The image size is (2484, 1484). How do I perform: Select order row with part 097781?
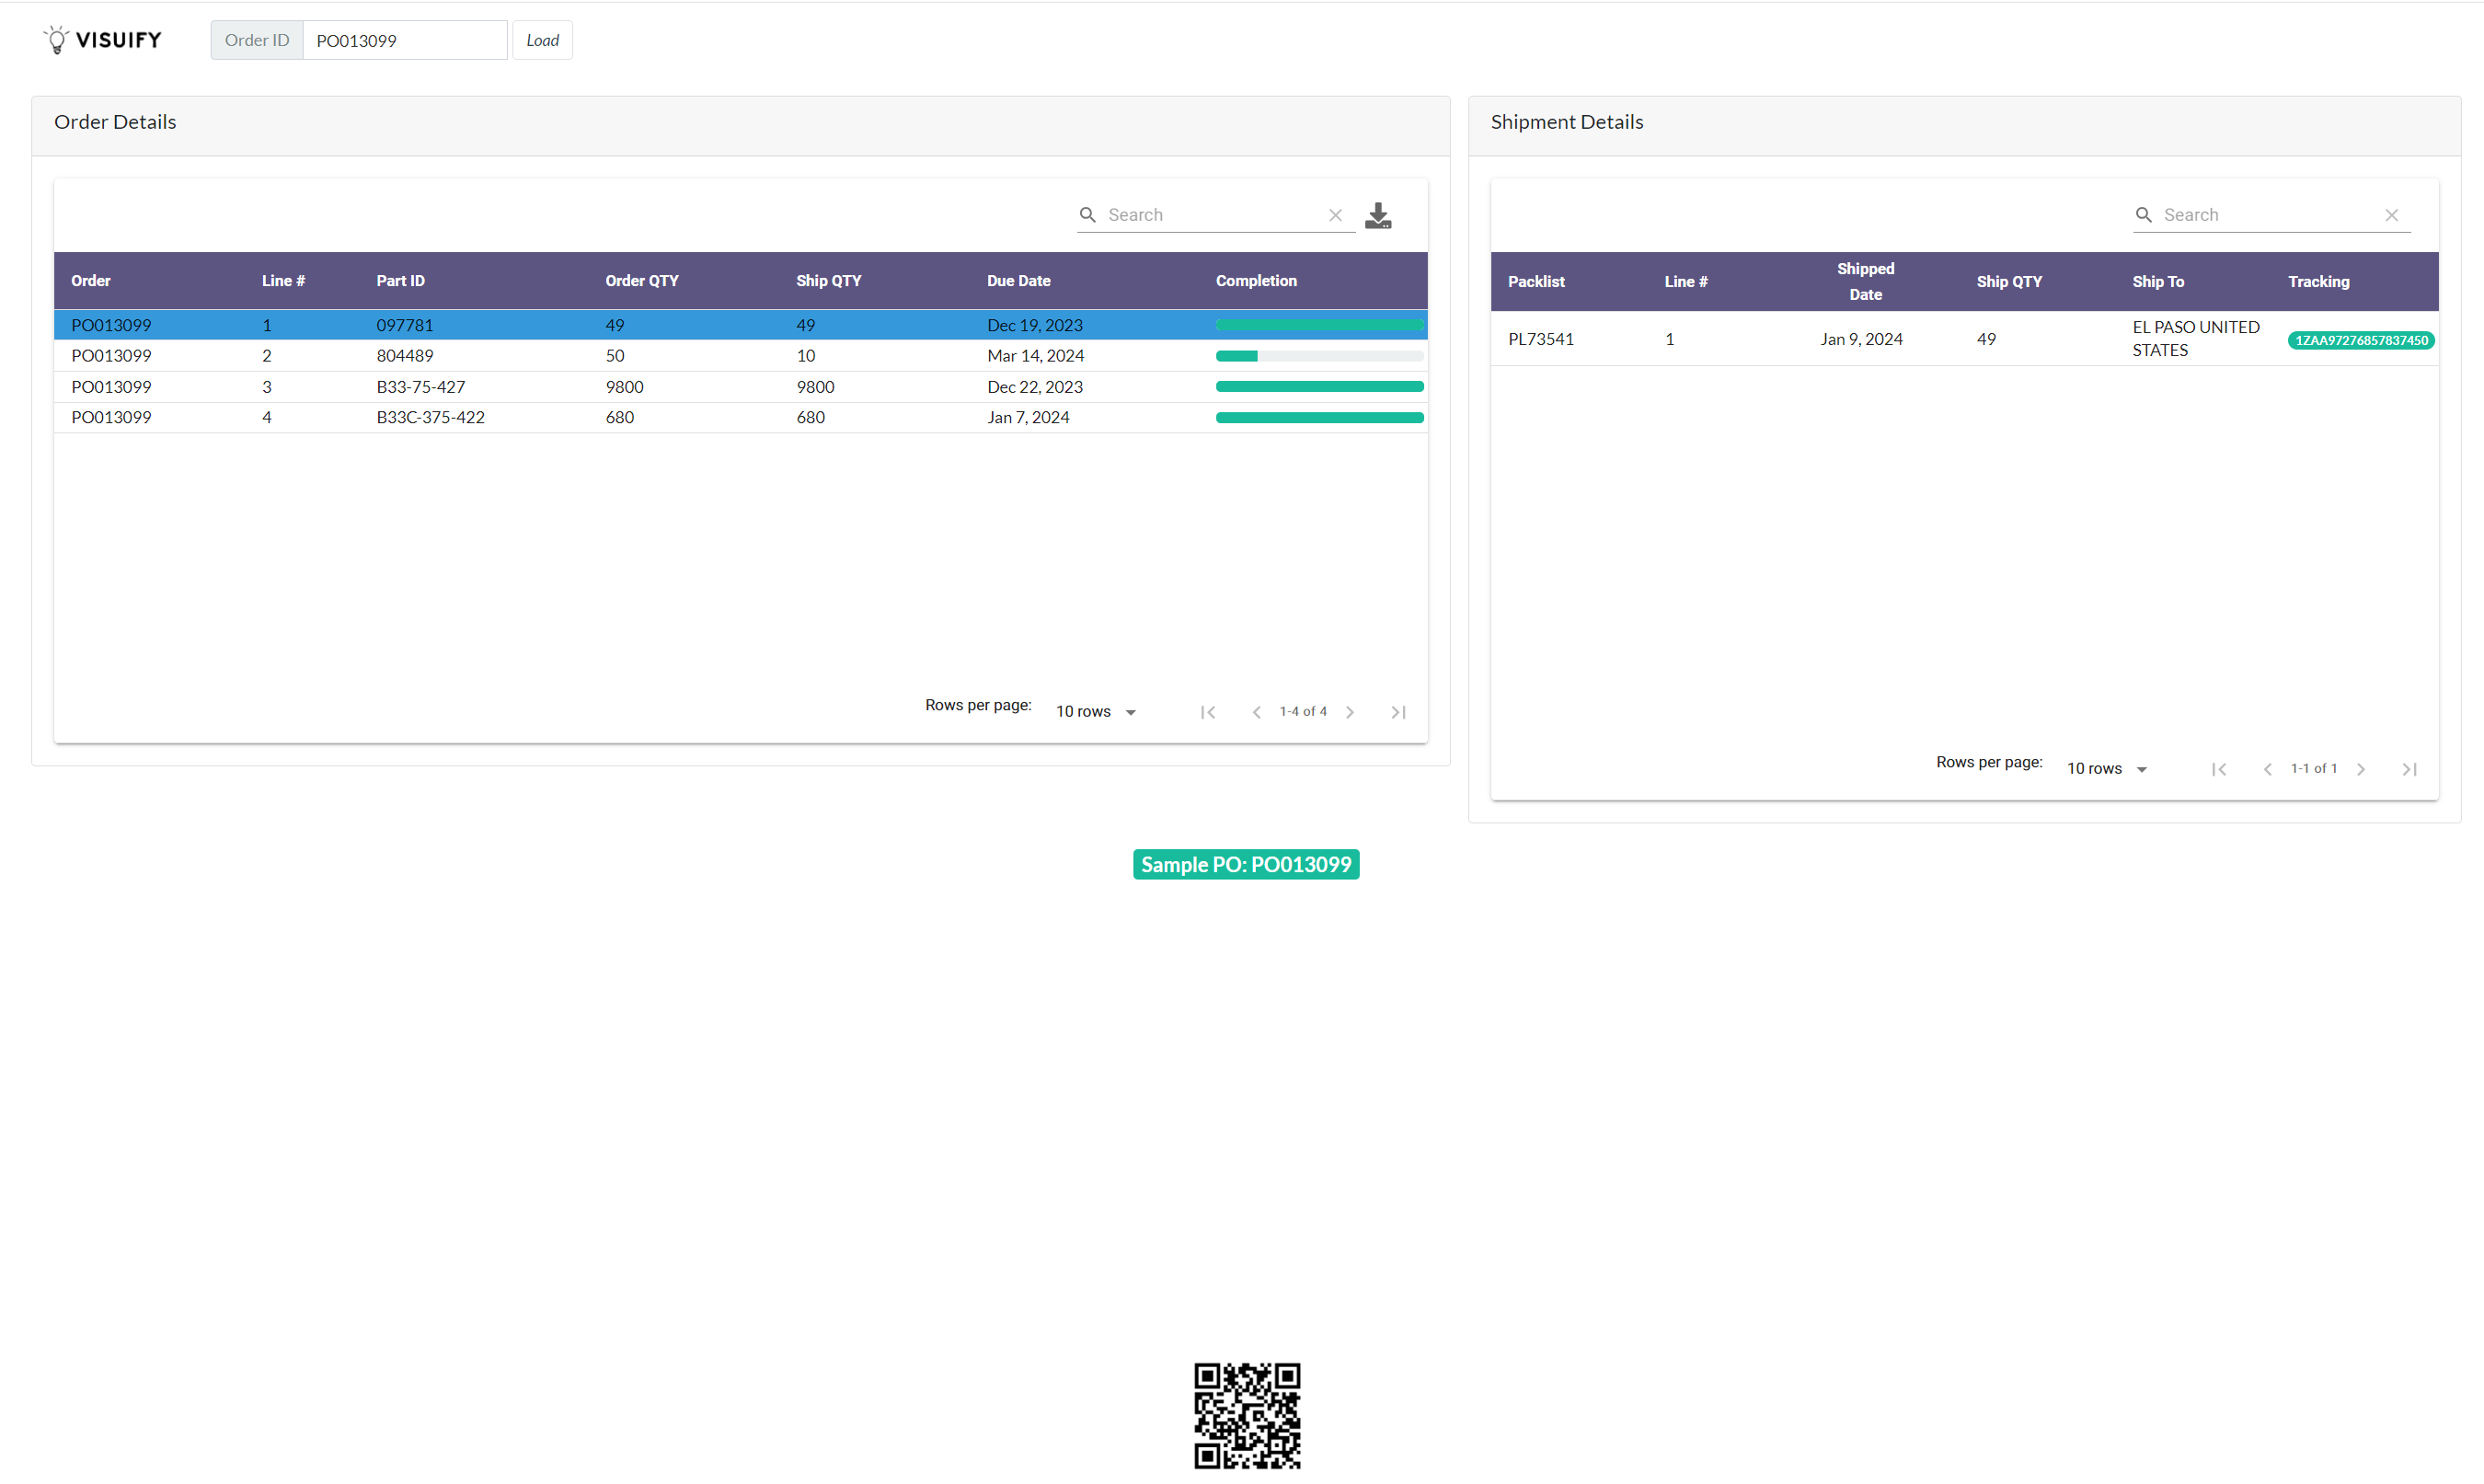click(740, 325)
